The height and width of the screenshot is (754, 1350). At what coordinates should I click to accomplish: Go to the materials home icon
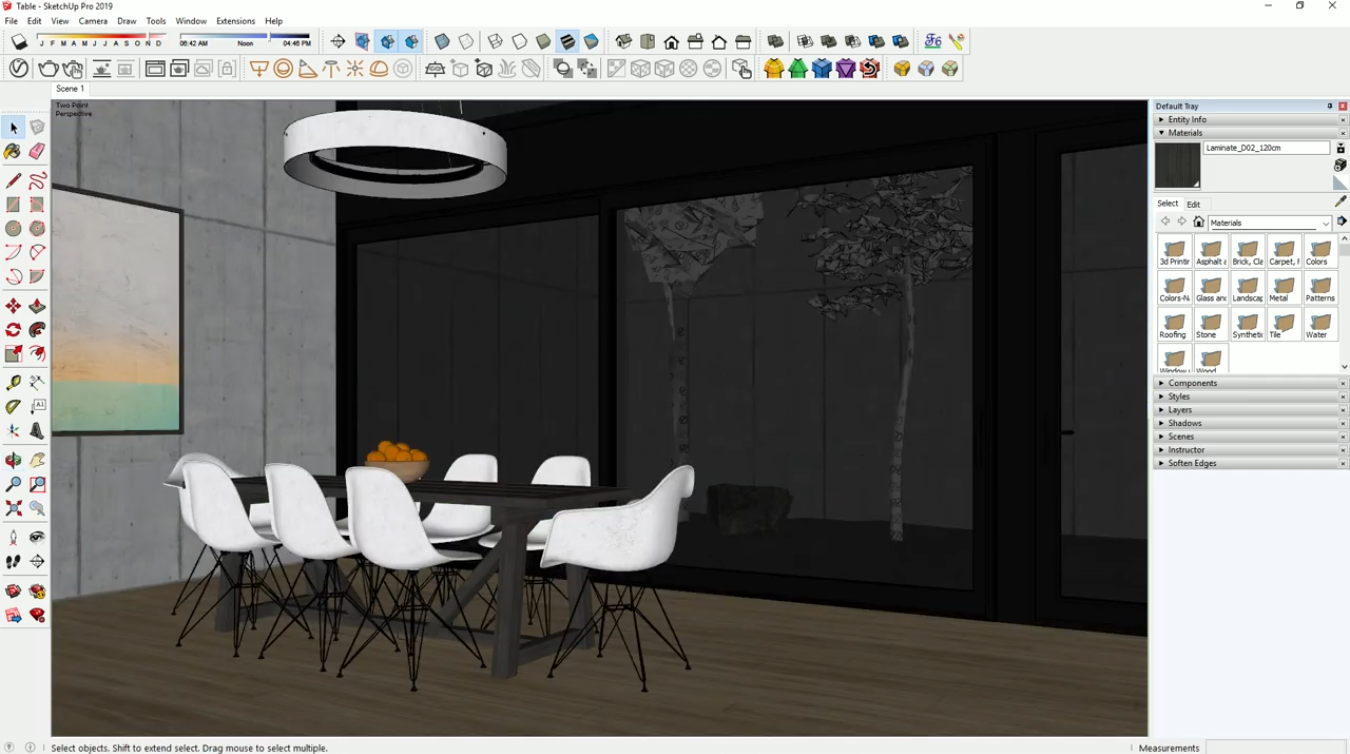coord(1198,222)
